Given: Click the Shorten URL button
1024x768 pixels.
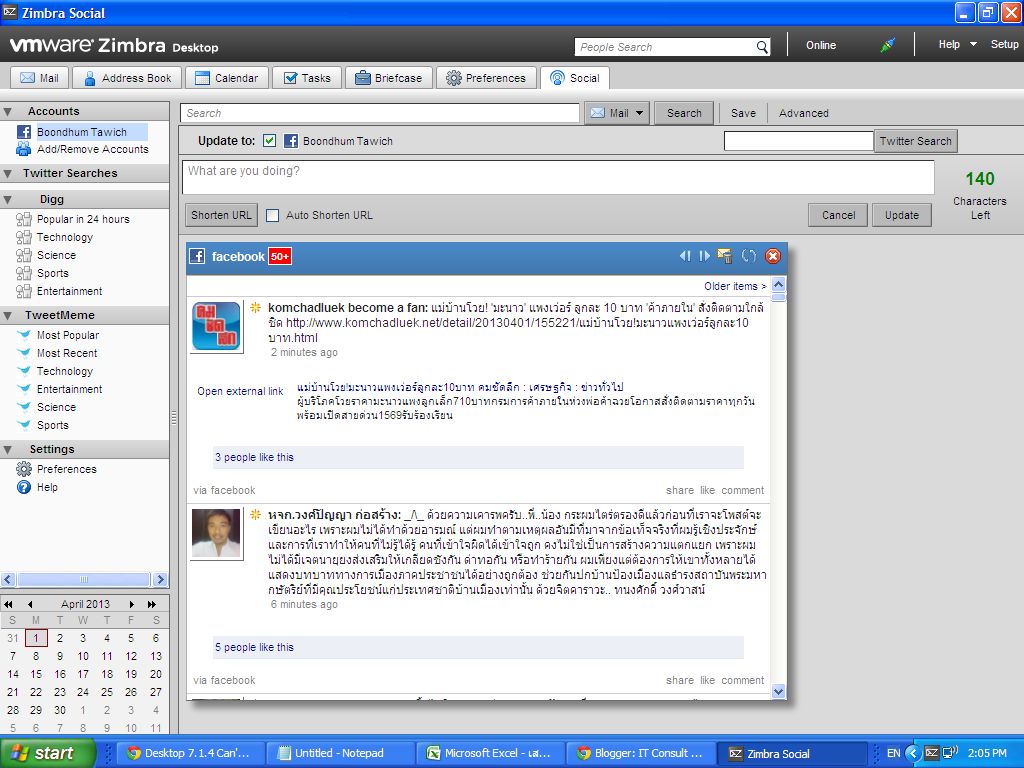Looking at the screenshot, I should pos(221,215).
